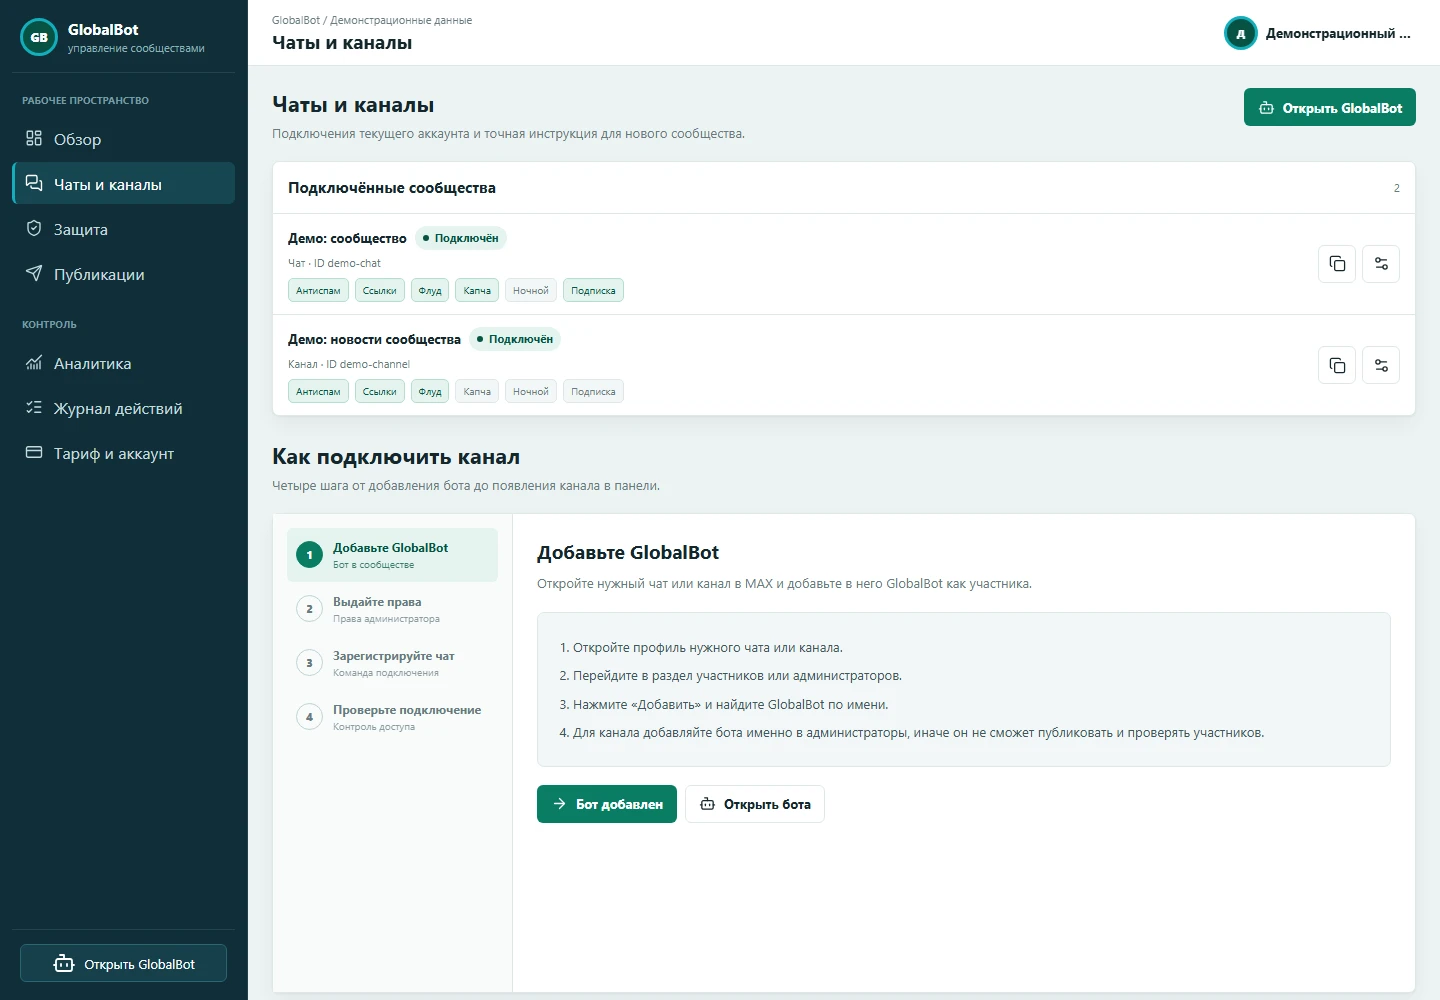Select step 1 Добавьте GlobalBot
Image resolution: width=1440 pixels, height=1000 pixels.
(x=392, y=555)
